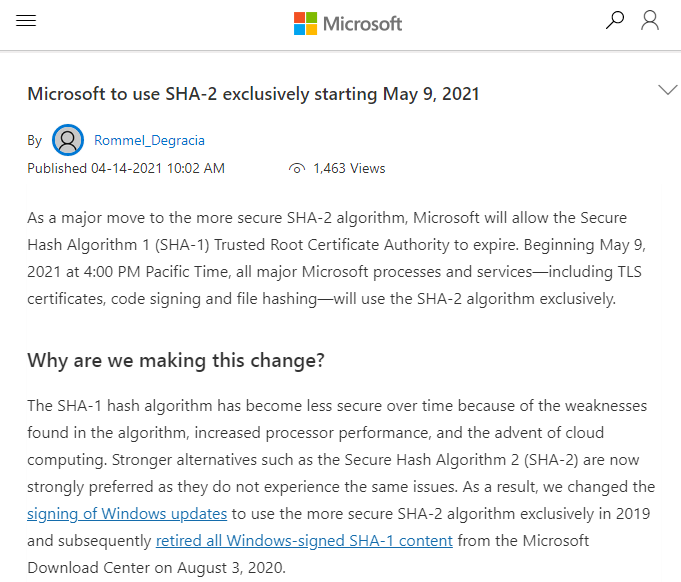Click the first paragraph starting 'As a major move'
681x582 pixels.
click(340, 258)
